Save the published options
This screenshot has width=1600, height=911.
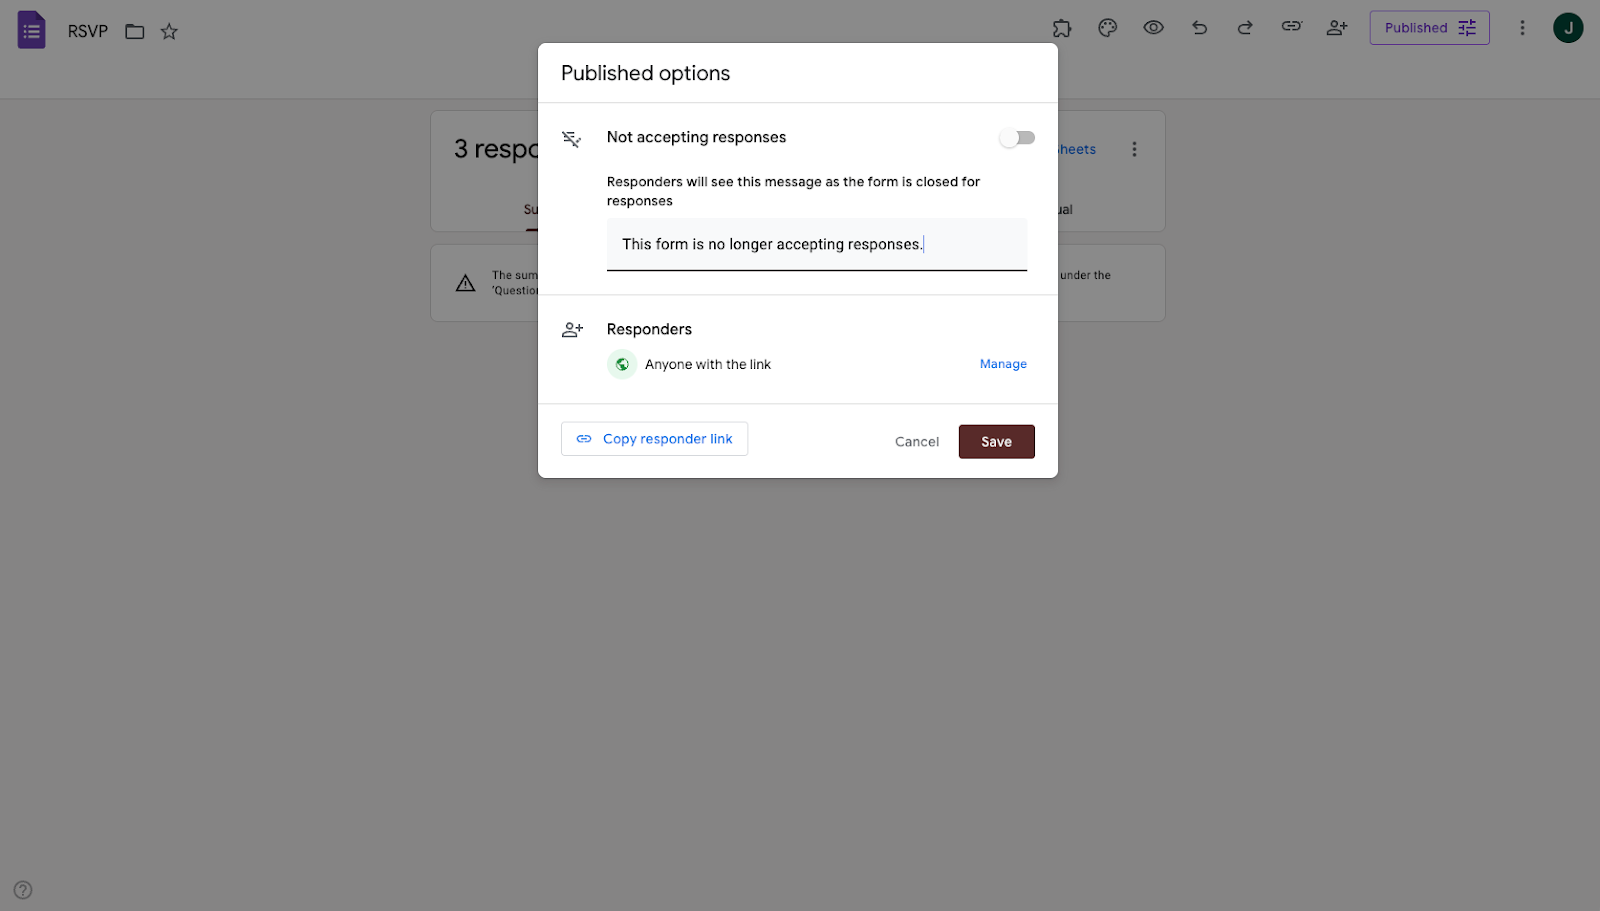click(996, 441)
